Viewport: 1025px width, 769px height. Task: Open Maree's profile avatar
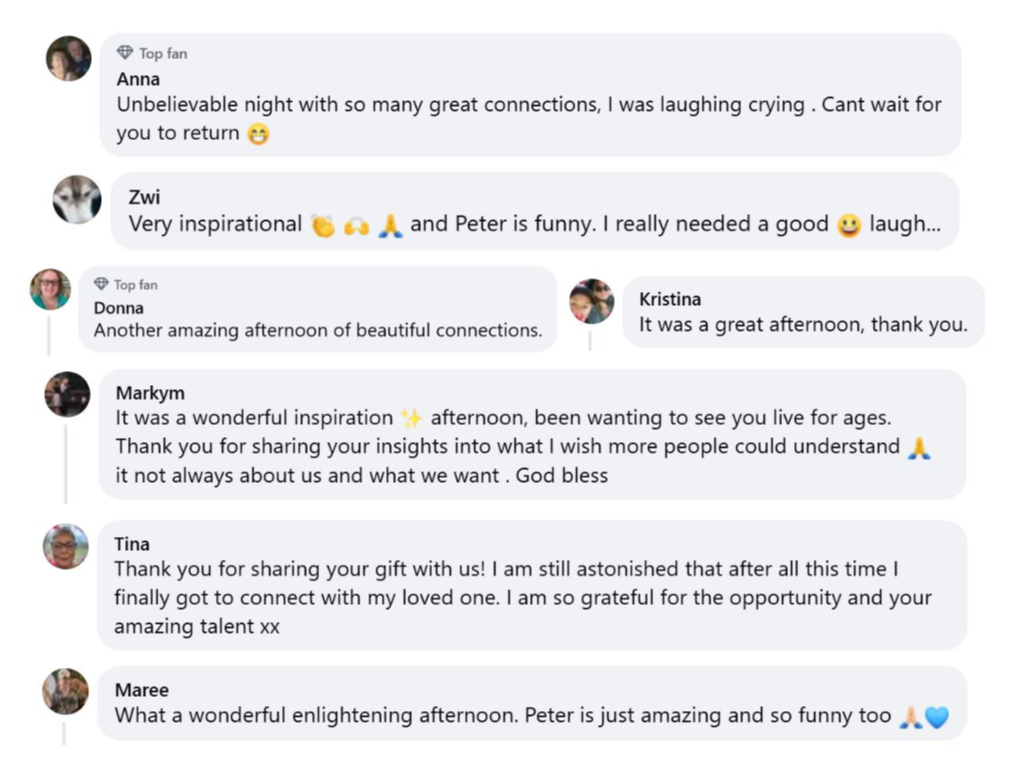click(x=65, y=691)
